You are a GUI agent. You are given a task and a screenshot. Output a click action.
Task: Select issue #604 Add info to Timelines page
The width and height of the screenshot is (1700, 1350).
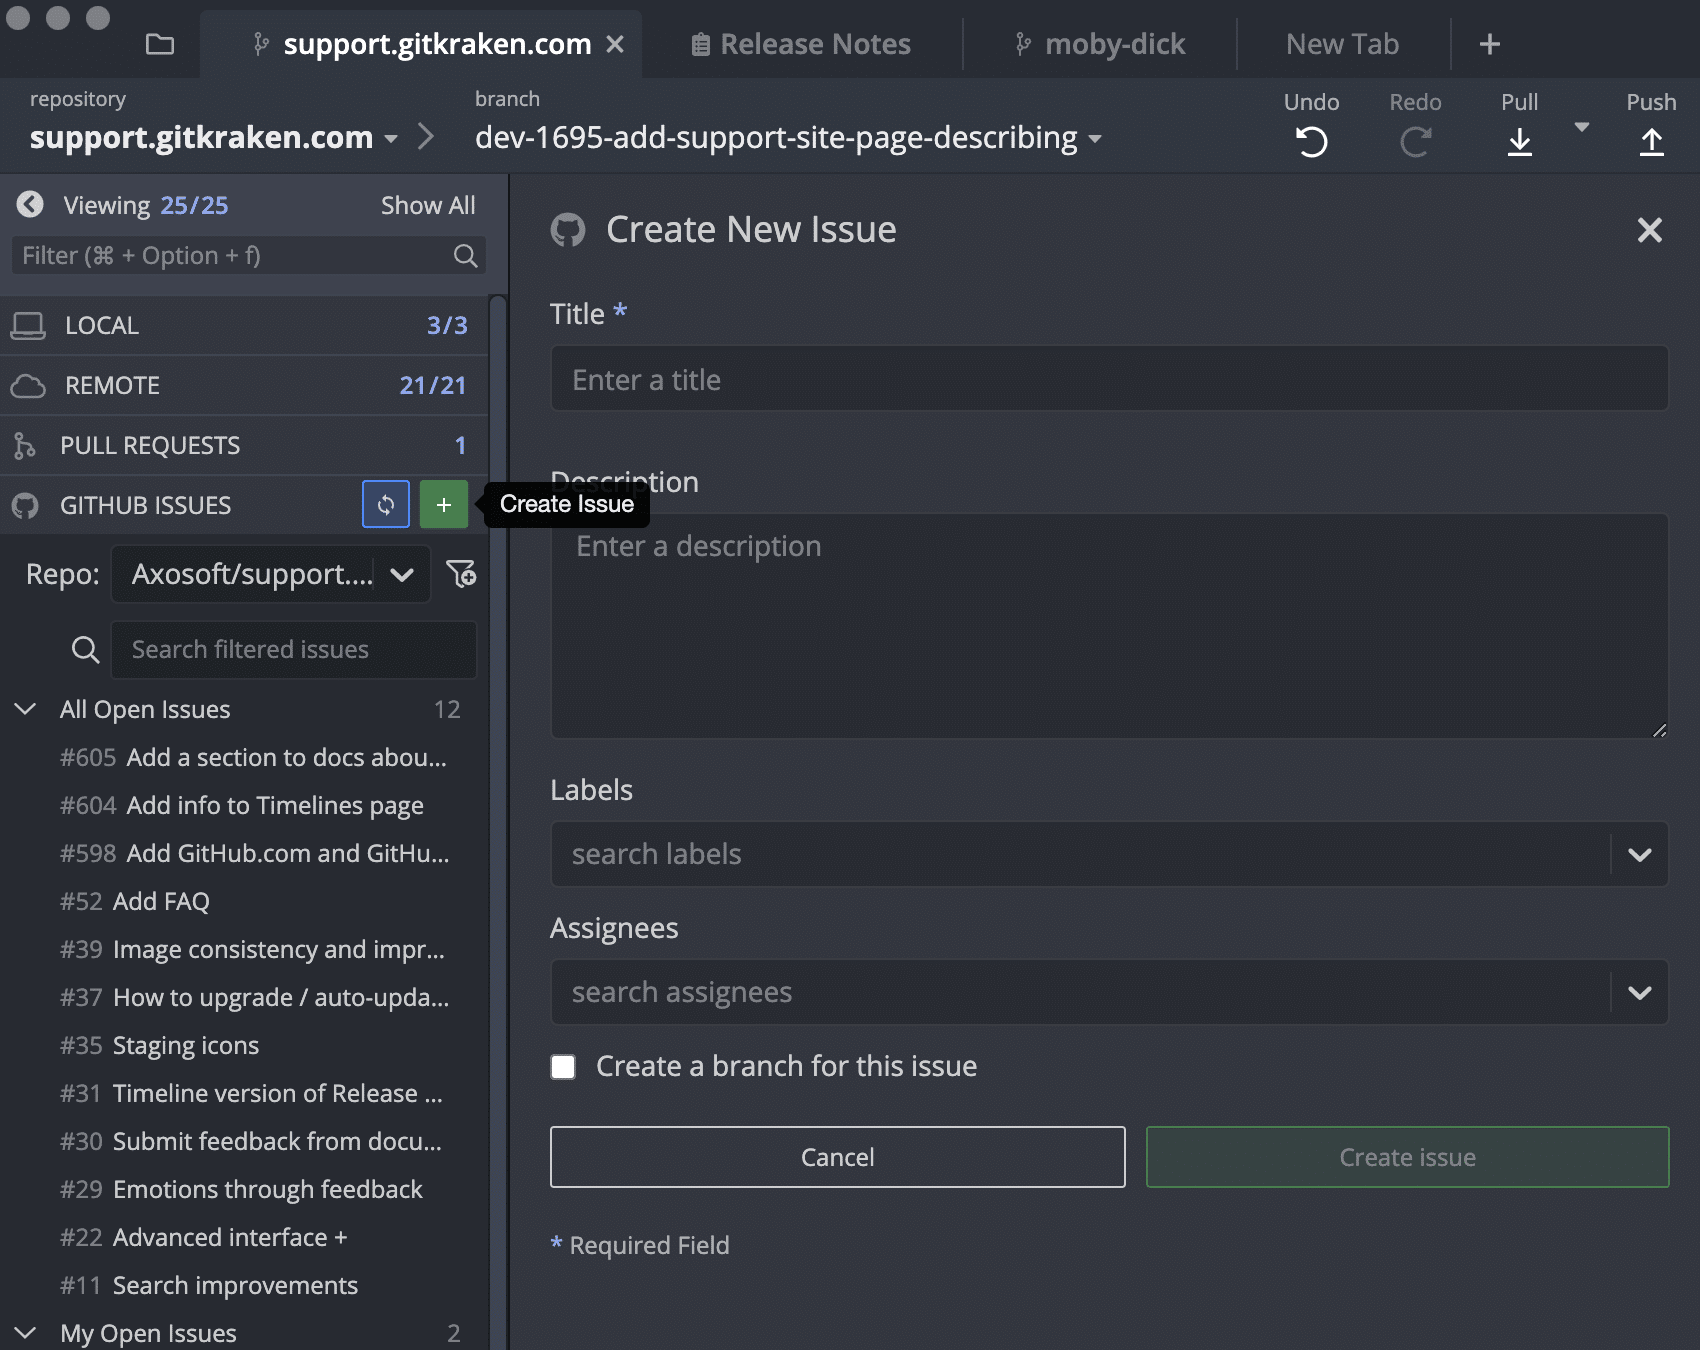pyautogui.click(x=242, y=805)
